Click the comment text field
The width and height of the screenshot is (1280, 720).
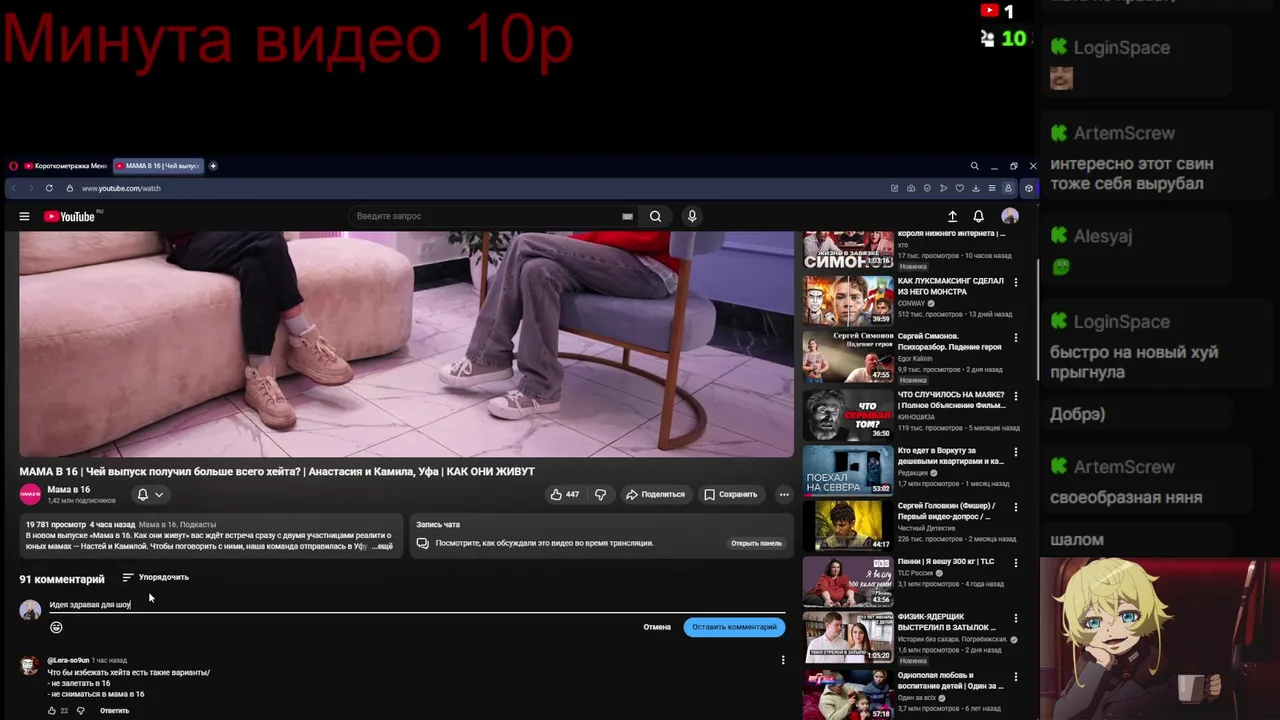pyautogui.click(x=415, y=604)
